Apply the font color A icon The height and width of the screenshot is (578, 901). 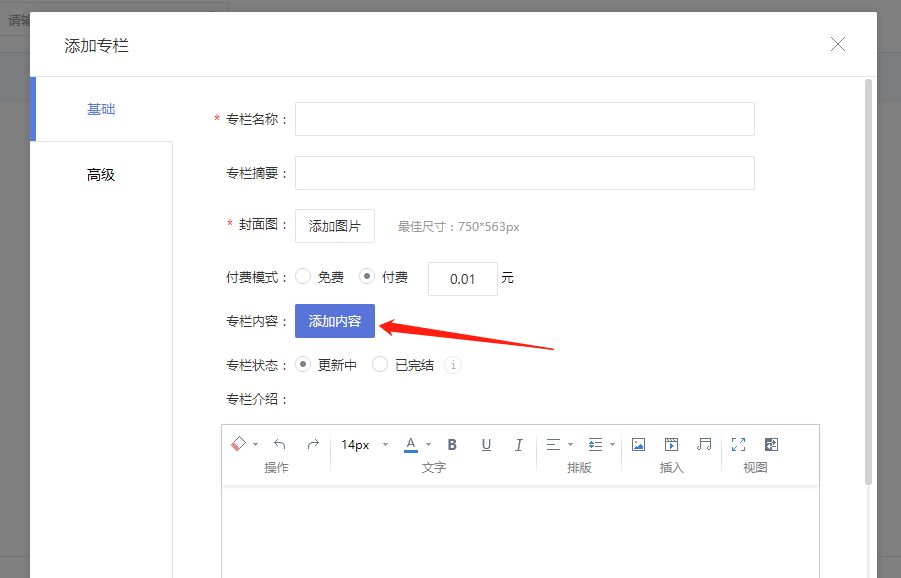click(410, 444)
